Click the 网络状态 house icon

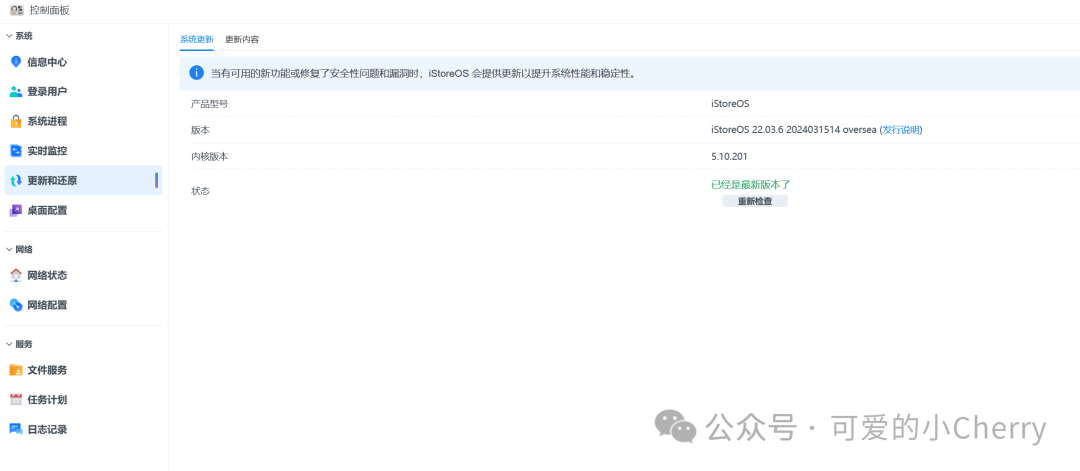tap(16, 275)
